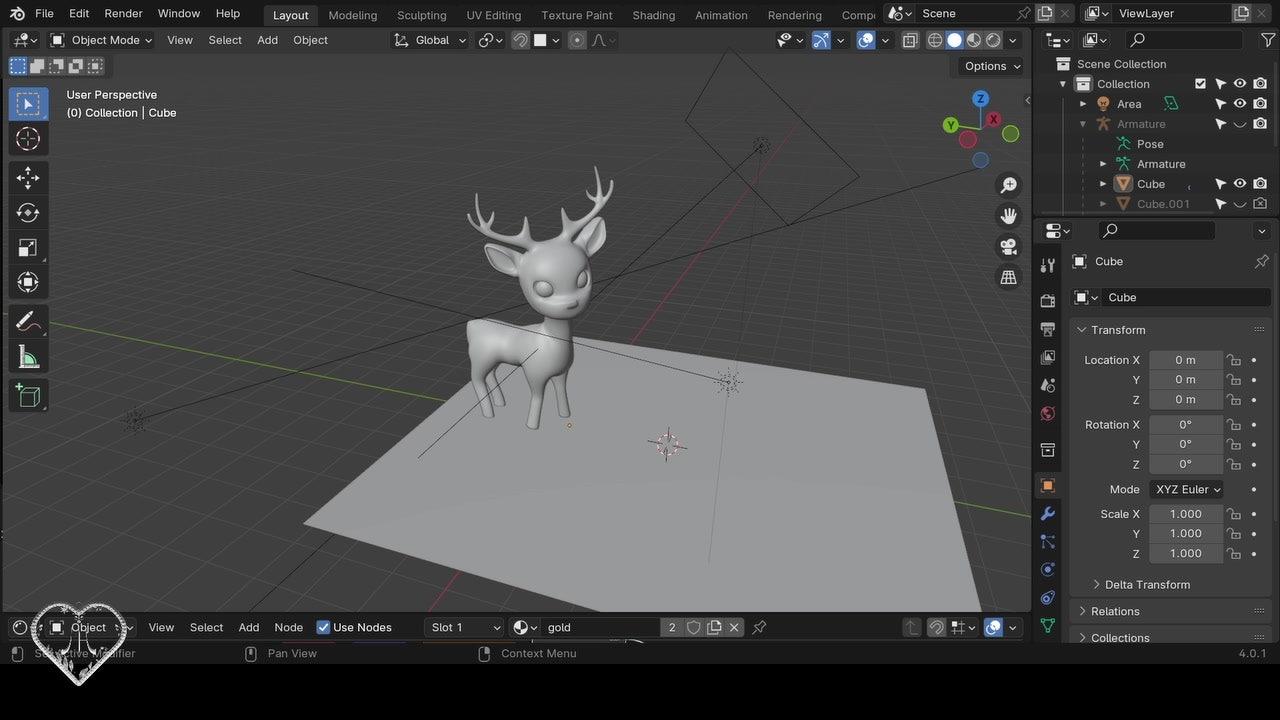Open the Object Mode dropdown
Viewport: 1280px width, 720px height.
pos(101,40)
